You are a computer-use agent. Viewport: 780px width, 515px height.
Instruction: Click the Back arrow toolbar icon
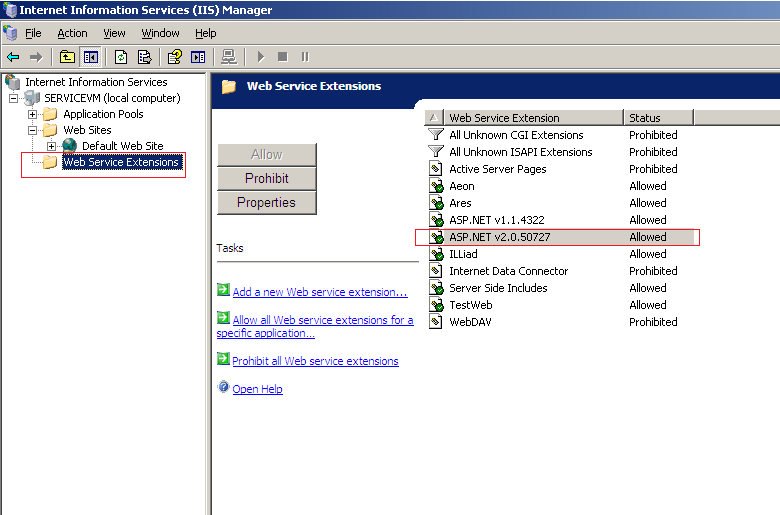13,57
